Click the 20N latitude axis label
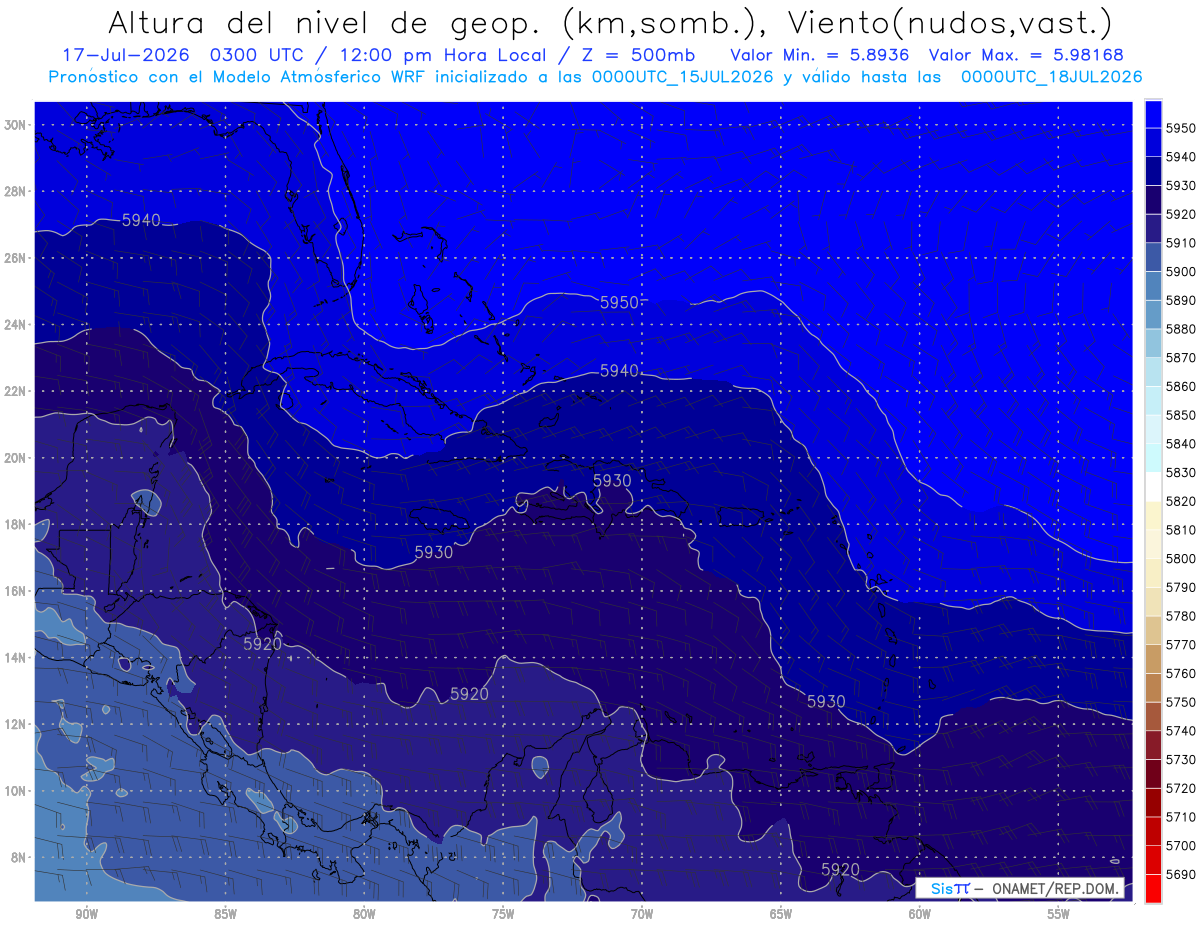The height and width of the screenshot is (927, 1200). click(x=14, y=458)
